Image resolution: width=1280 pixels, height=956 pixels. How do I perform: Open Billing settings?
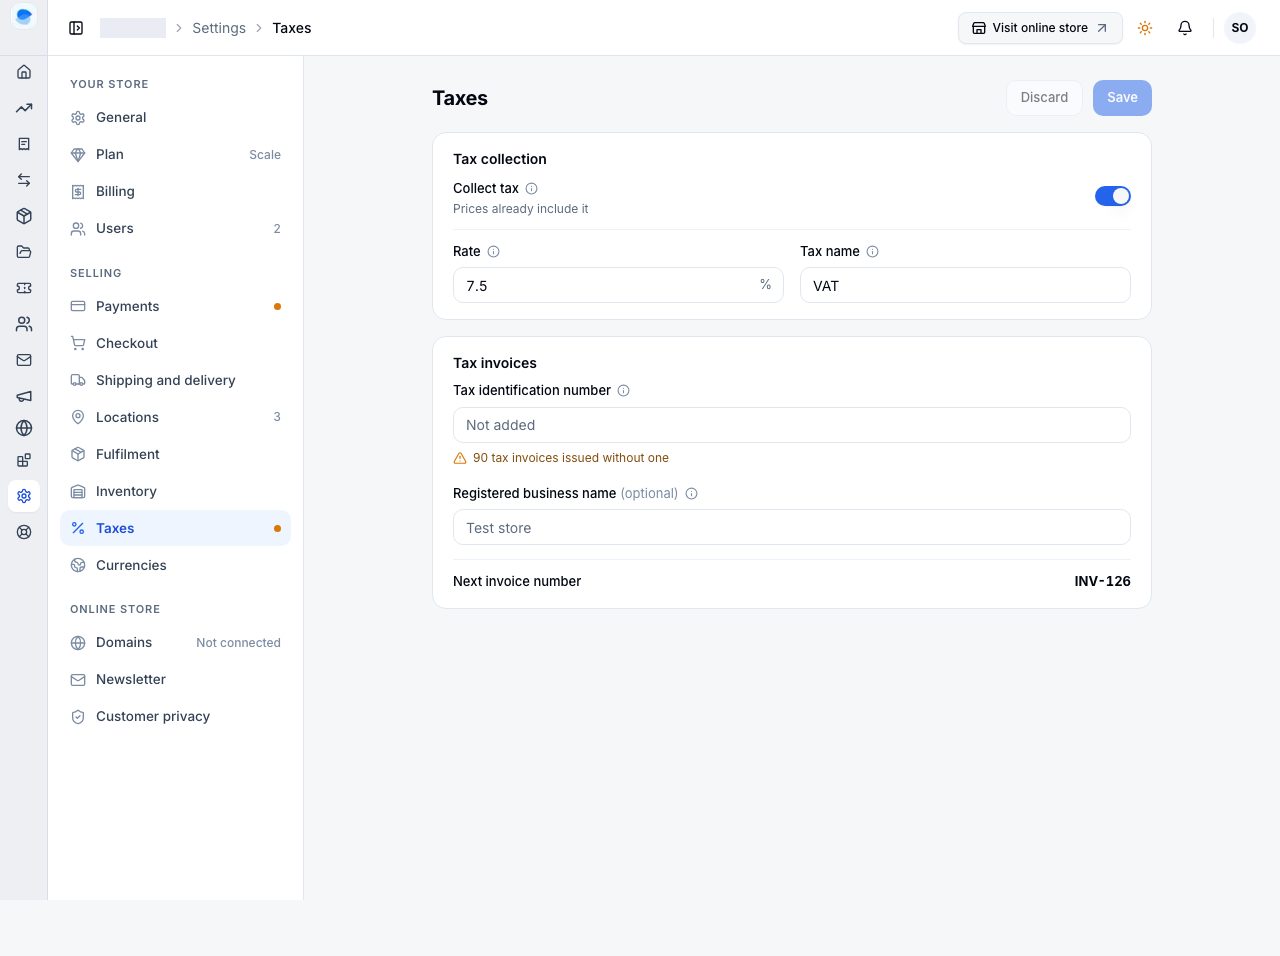tap(175, 191)
